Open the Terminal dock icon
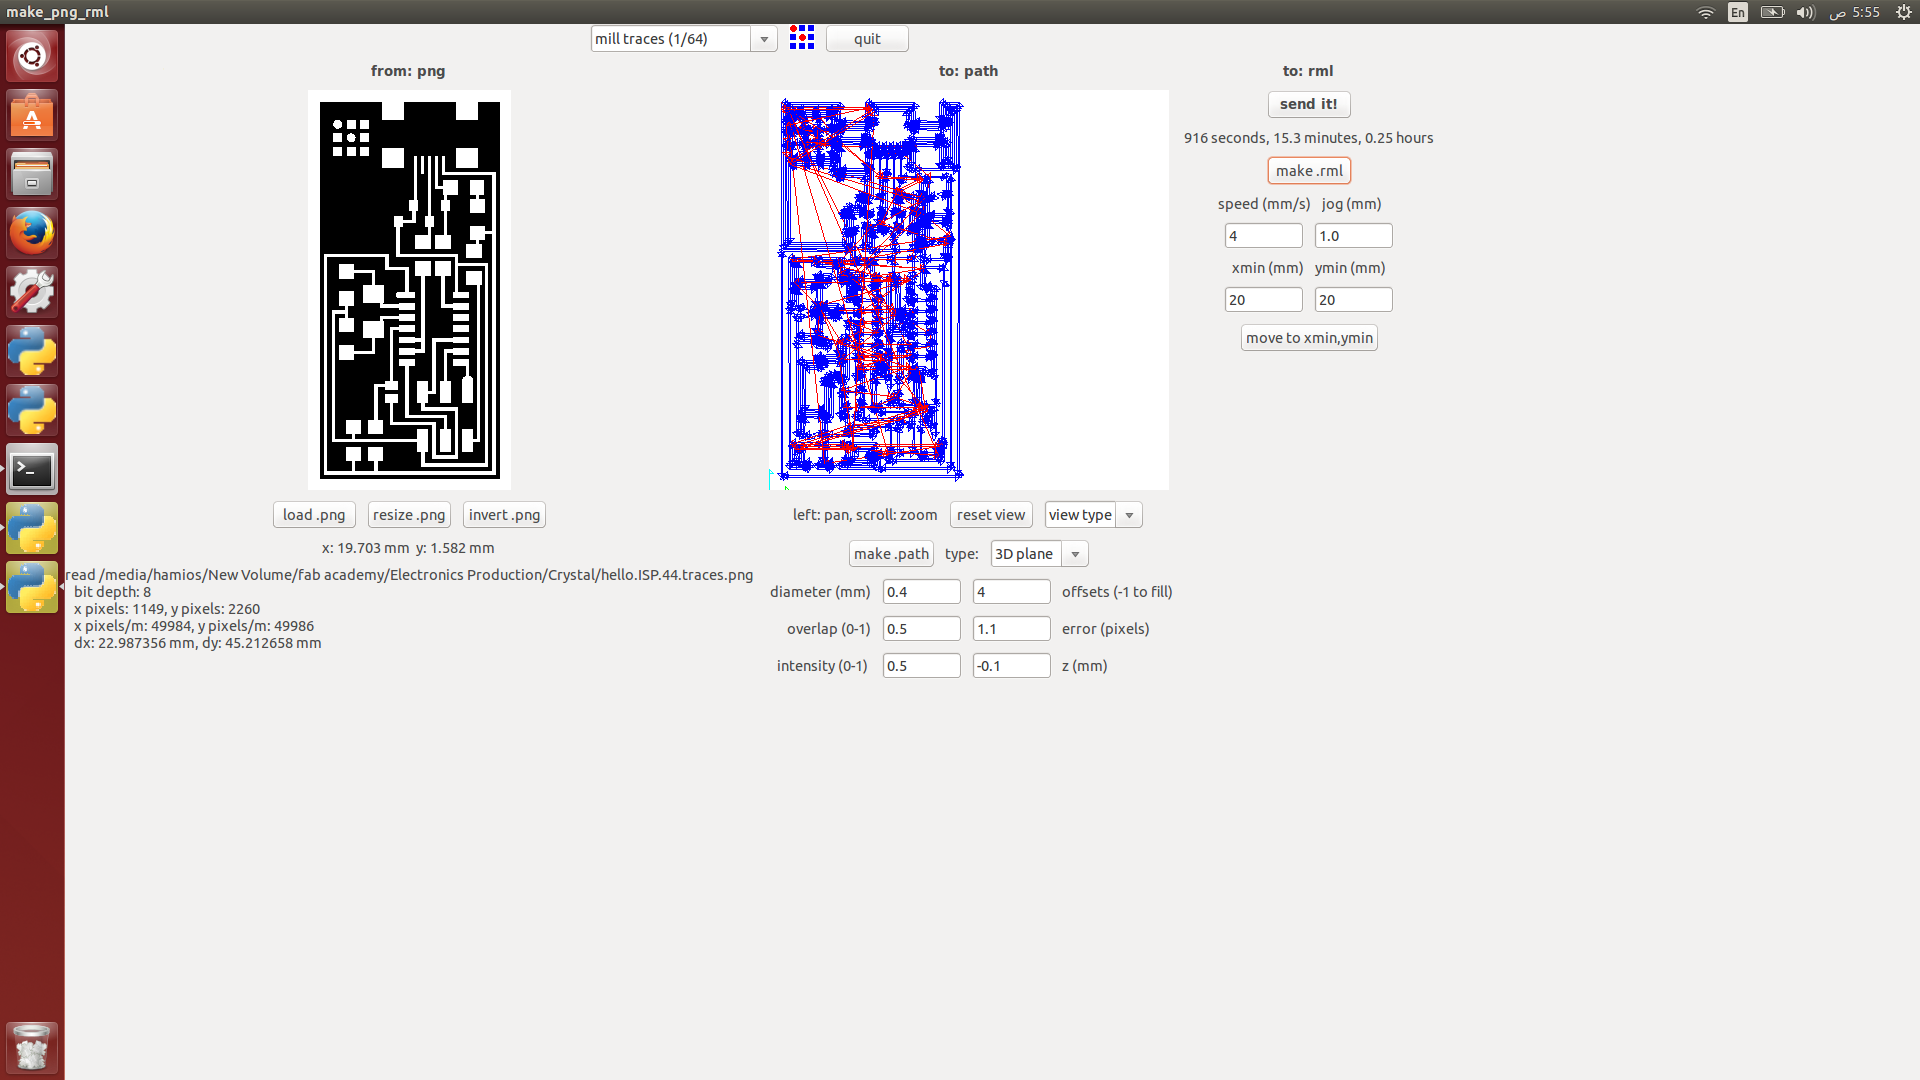1920x1080 pixels. coord(32,469)
